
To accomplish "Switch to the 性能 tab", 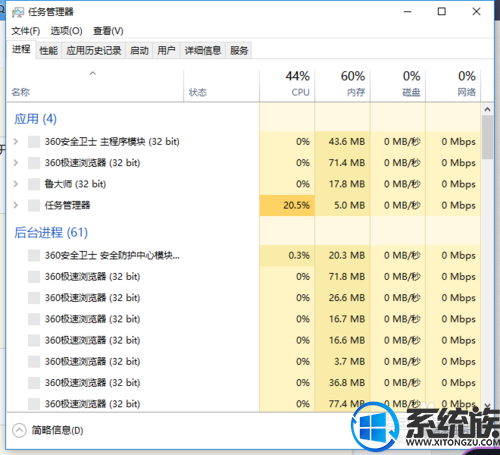I will click(x=48, y=51).
